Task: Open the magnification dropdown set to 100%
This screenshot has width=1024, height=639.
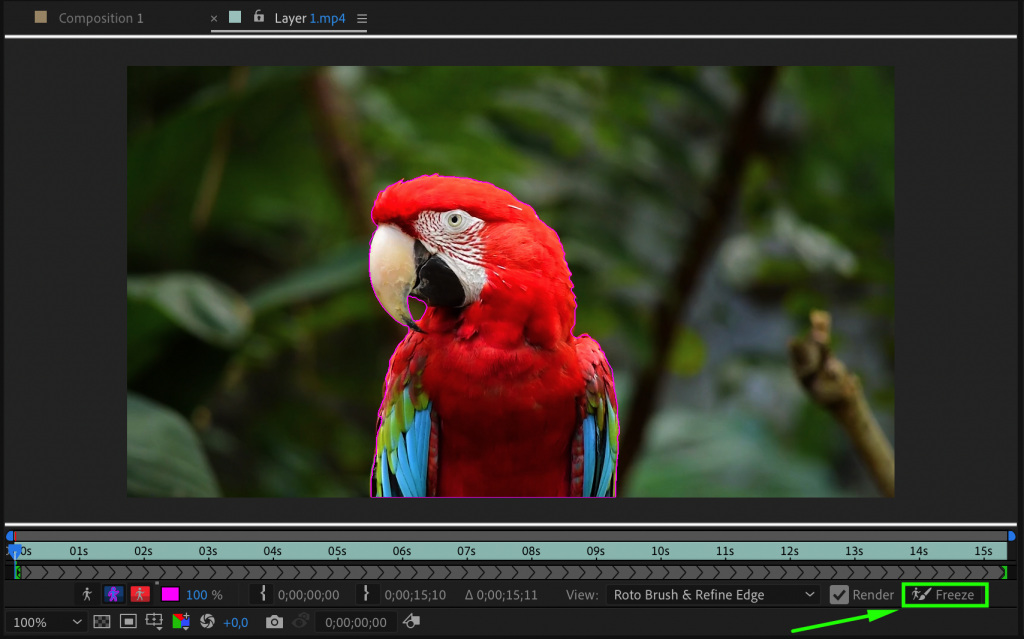Action: [x=45, y=621]
